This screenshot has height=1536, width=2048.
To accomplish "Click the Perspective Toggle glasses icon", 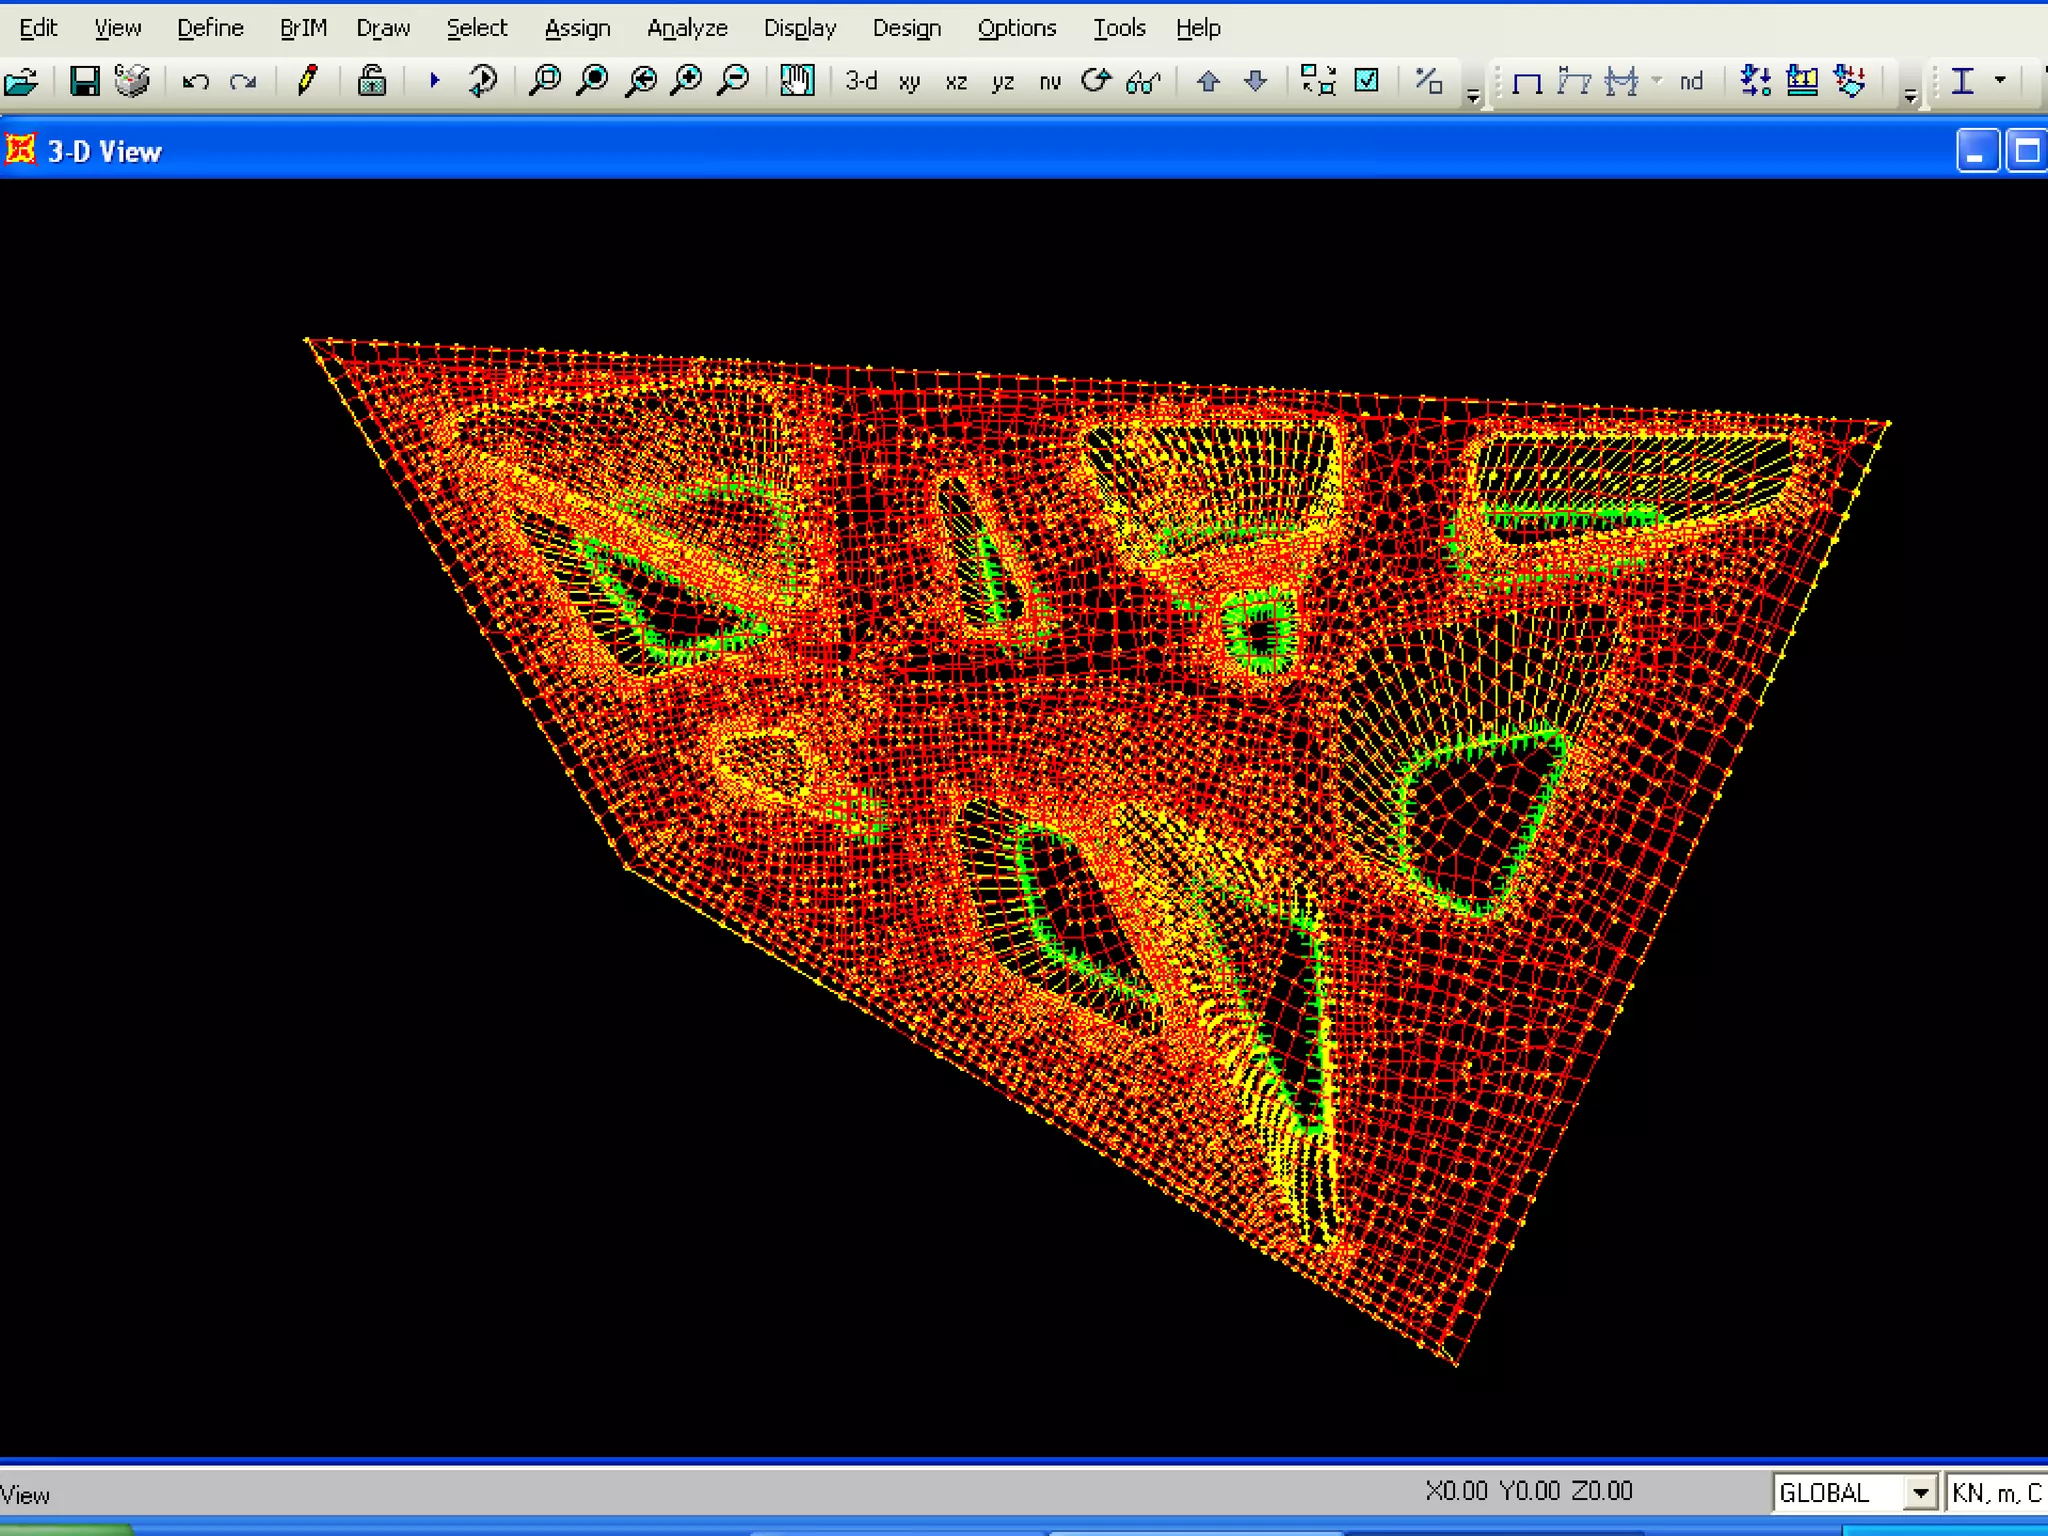I will point(1142,82).
